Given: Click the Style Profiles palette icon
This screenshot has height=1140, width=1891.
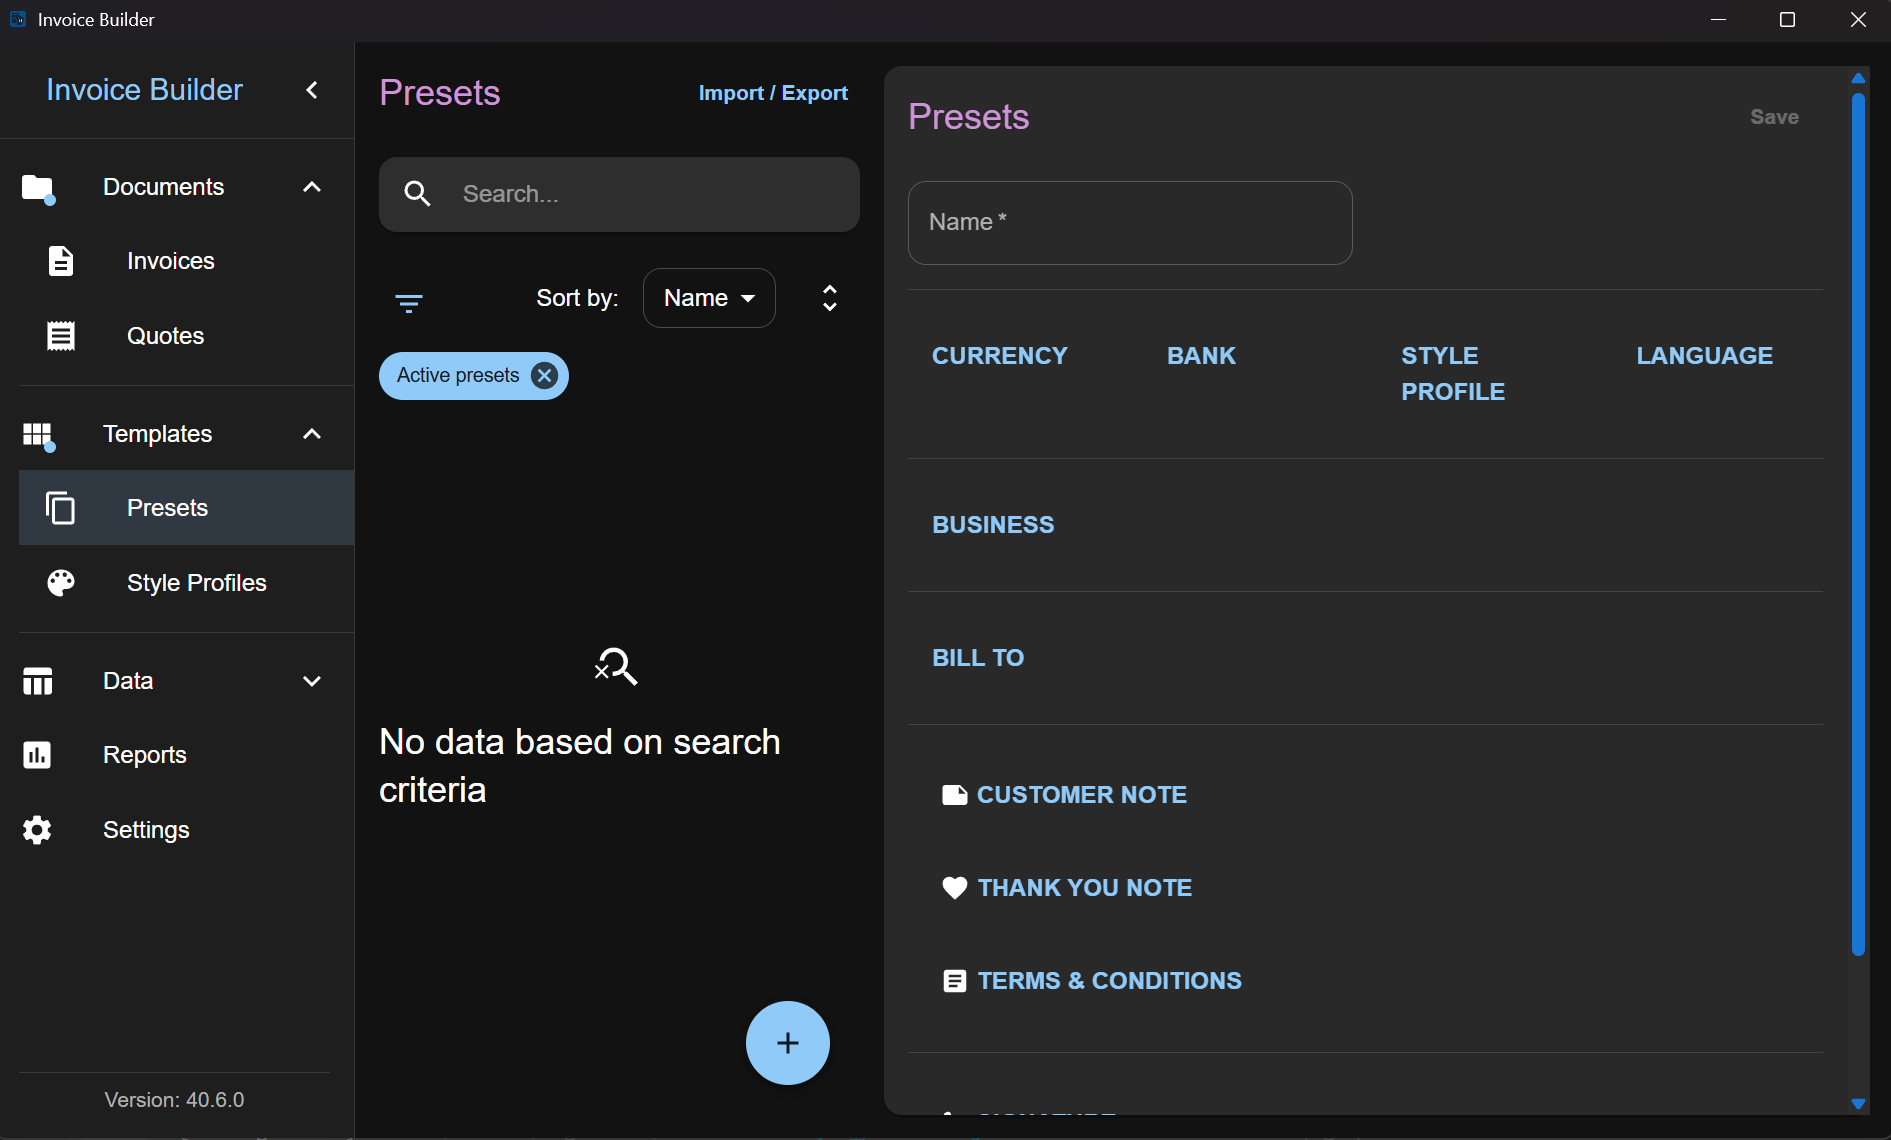Looking at the screenshot, I should pos(61,583).
